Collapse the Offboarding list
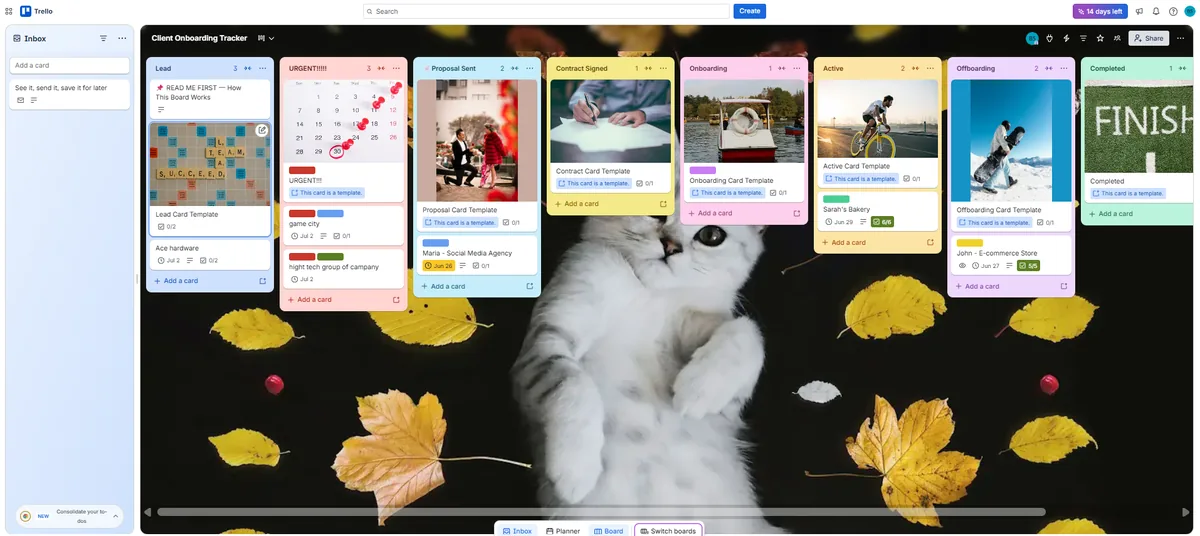Image resolution: width=1200 pixels, height=536 pixels. coord(1048,68)
